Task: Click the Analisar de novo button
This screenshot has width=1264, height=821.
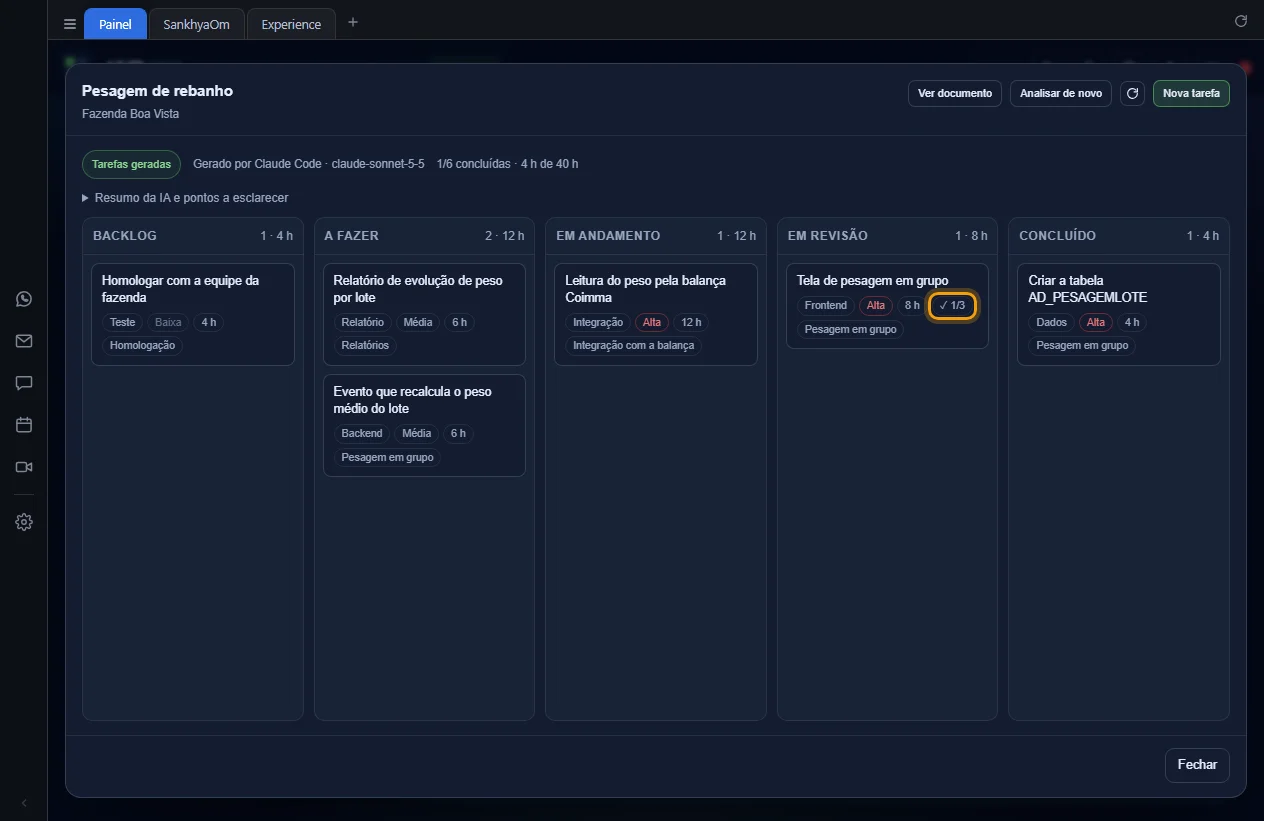Action: 1061,94
